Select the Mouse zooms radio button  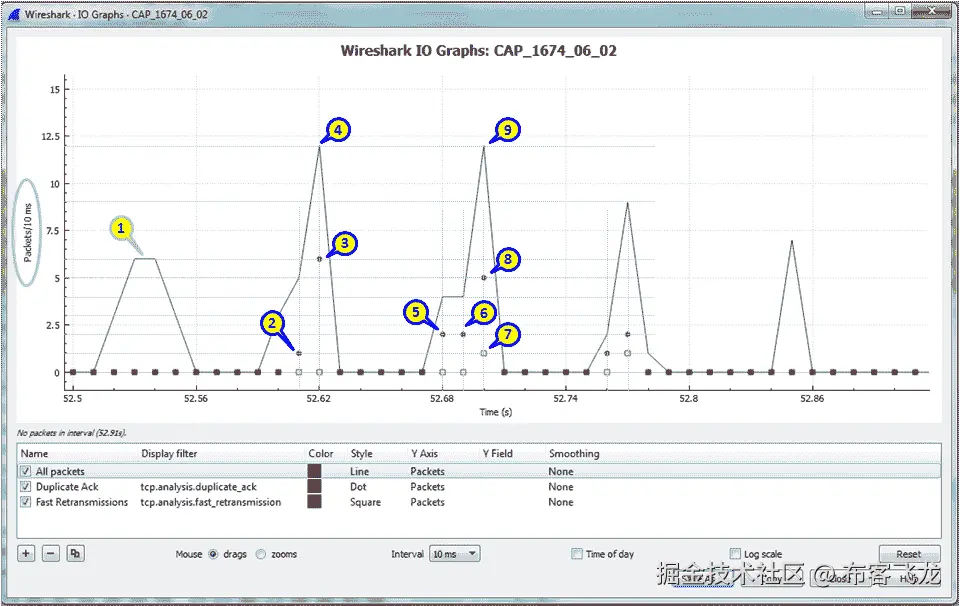261,554
